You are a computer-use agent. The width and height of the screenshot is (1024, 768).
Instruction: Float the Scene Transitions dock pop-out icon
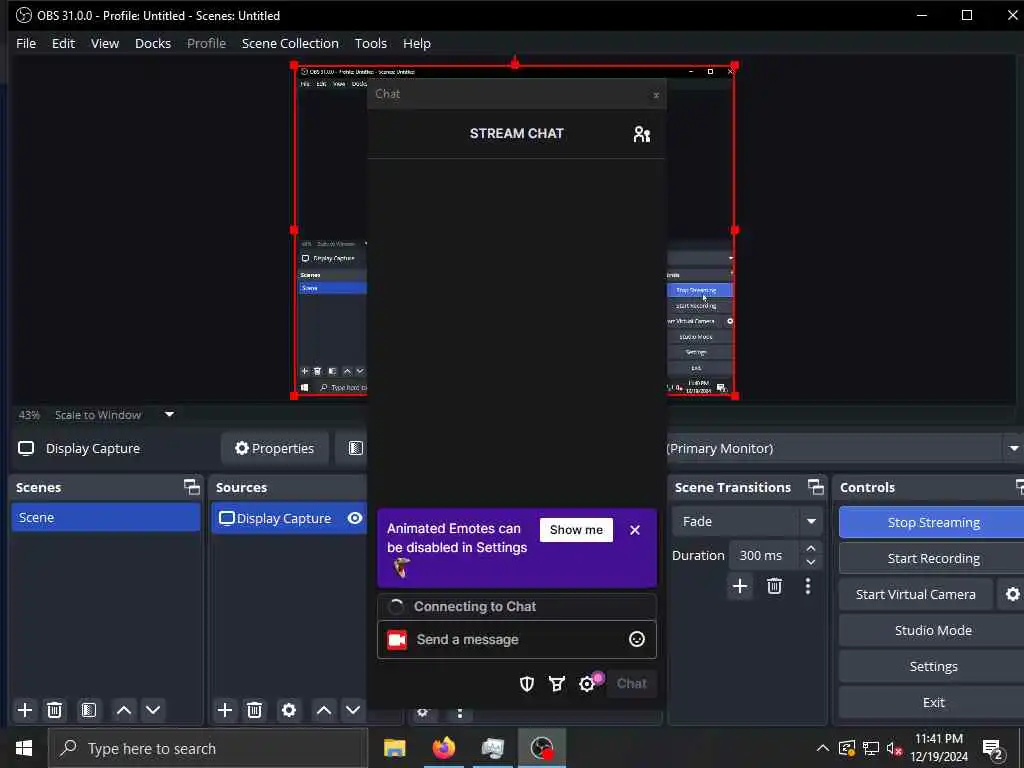(x=816, y=487)
